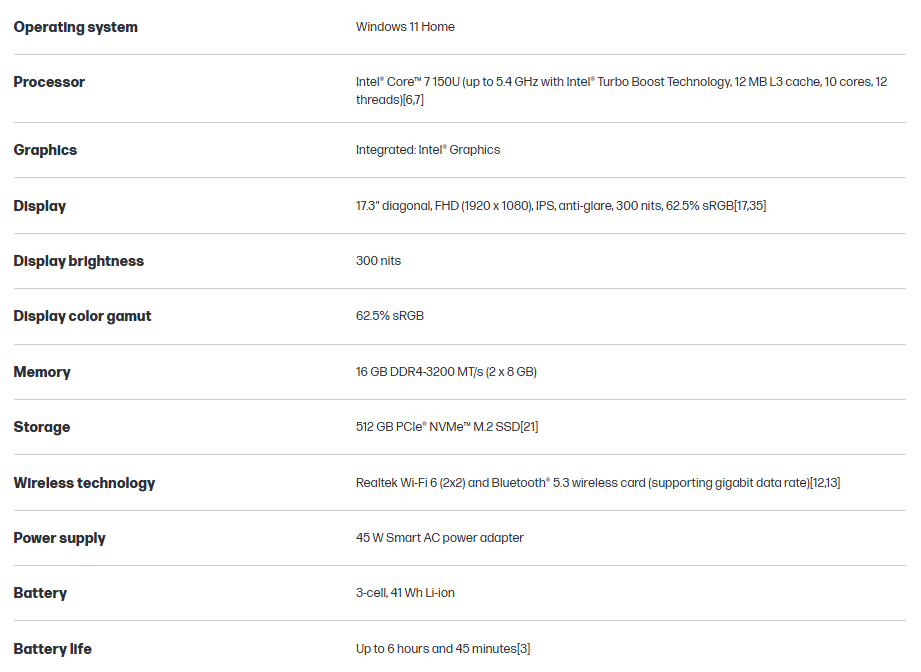
Task: Click the Display color gamut label
Action: [x=82, y=316]
